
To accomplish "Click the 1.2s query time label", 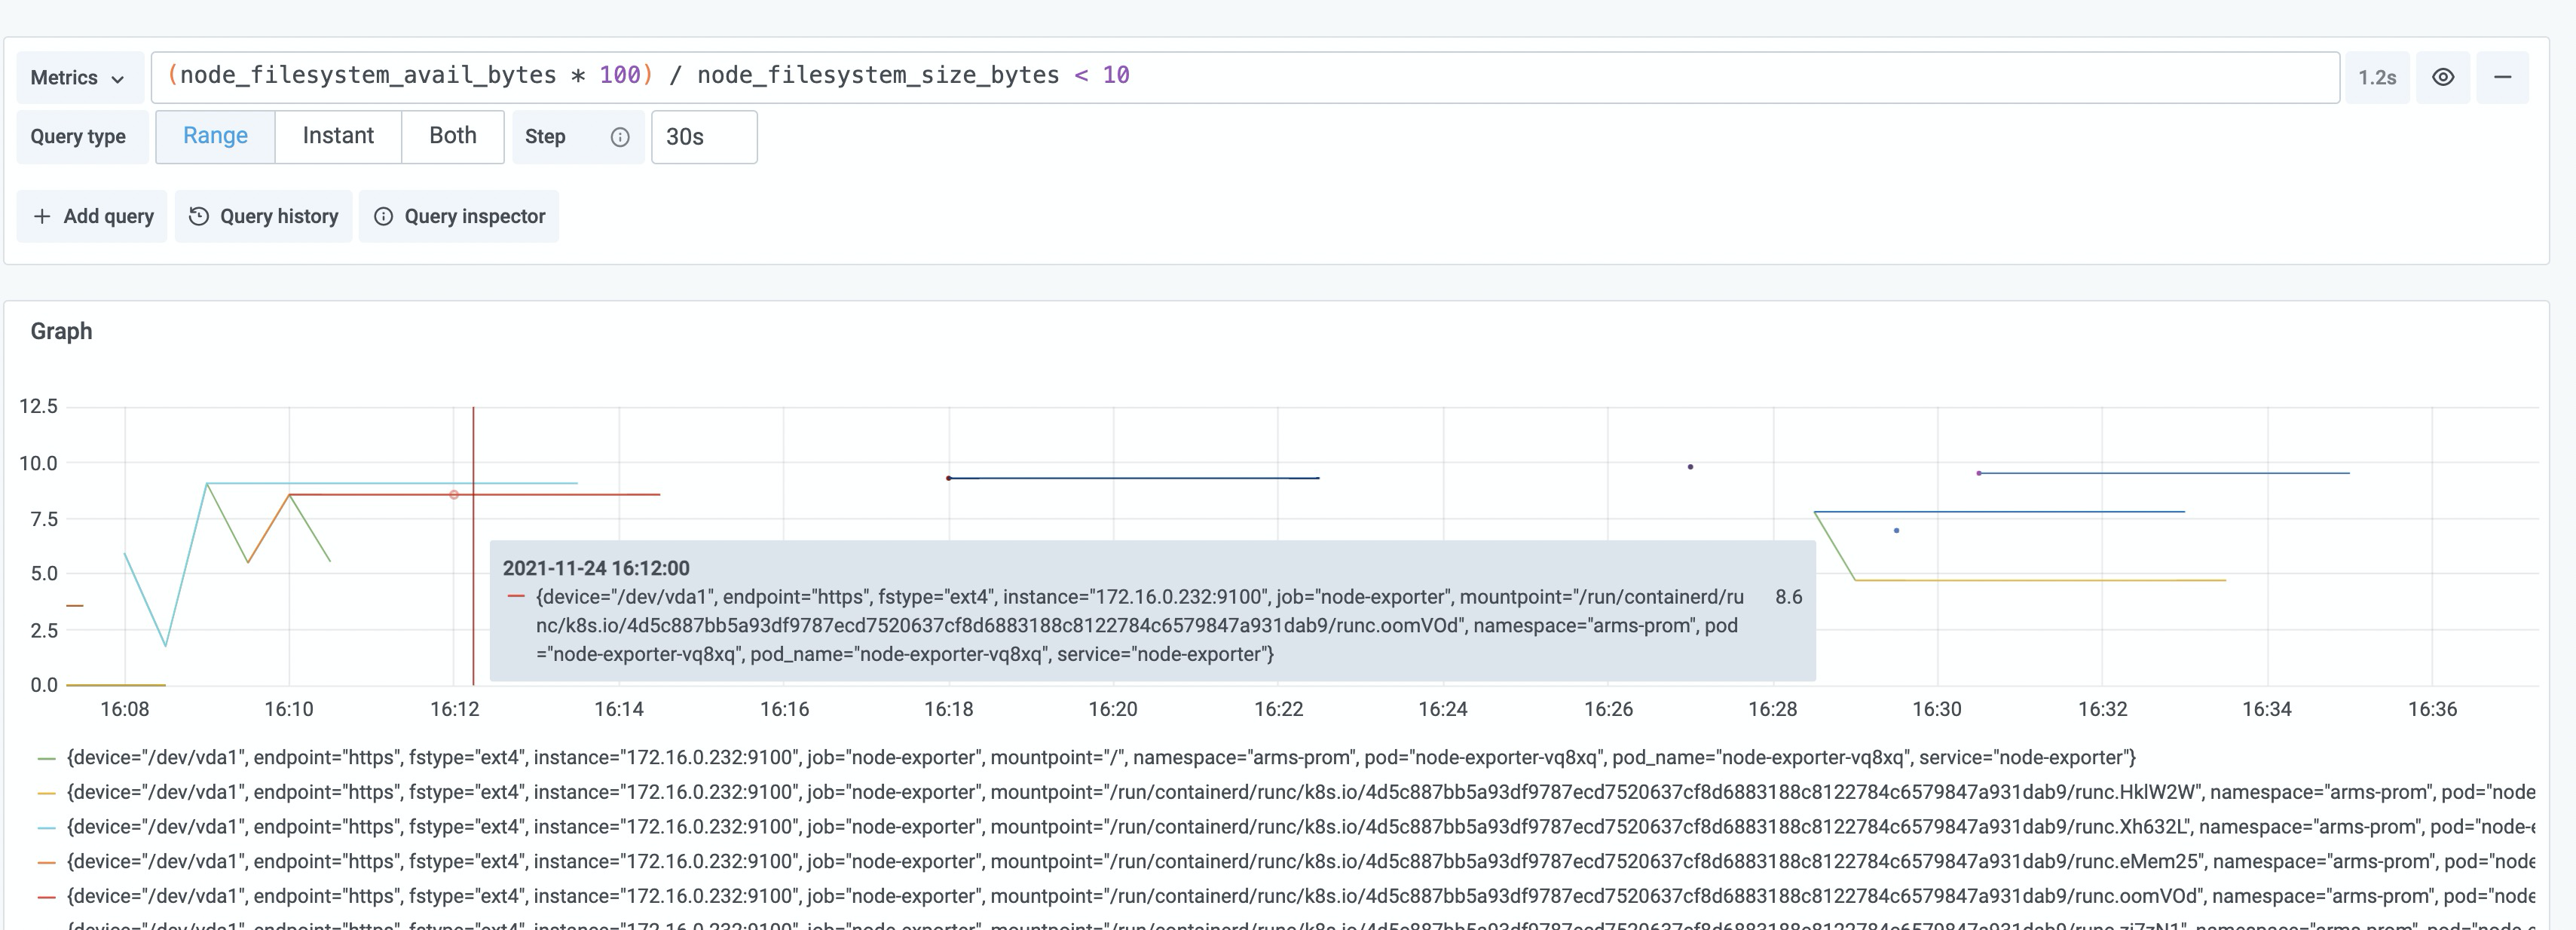I will pos(2377,77).
